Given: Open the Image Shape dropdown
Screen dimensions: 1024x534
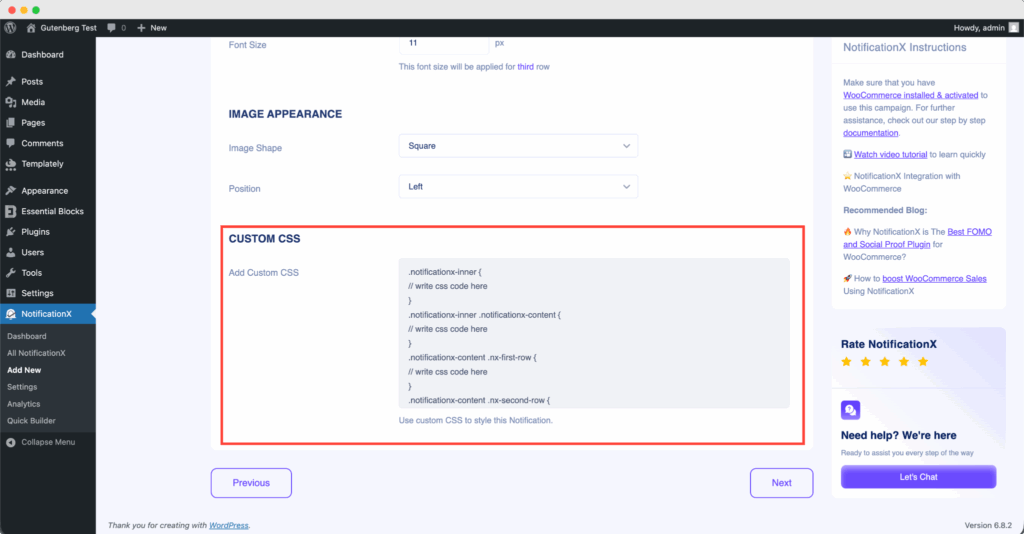Looking at the screenshot, I should point(518,146).
